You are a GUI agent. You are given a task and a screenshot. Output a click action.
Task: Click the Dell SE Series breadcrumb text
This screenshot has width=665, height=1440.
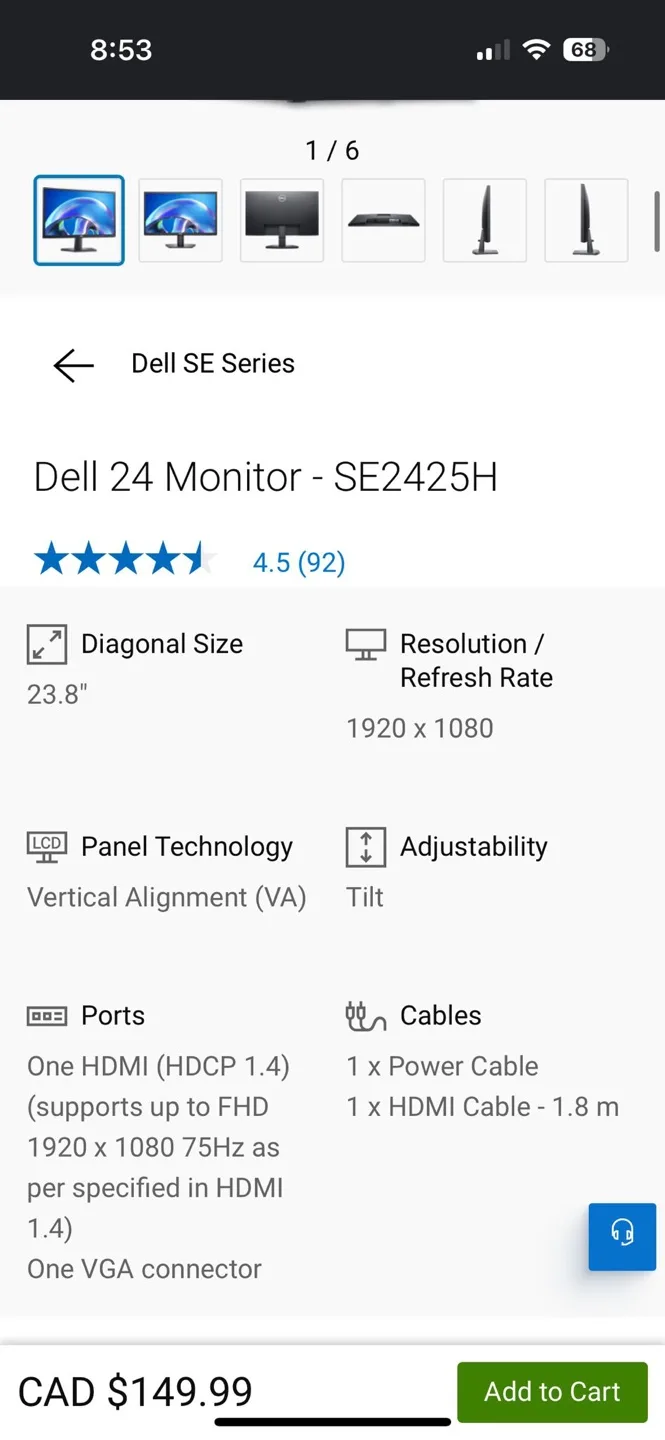point(212,363)
